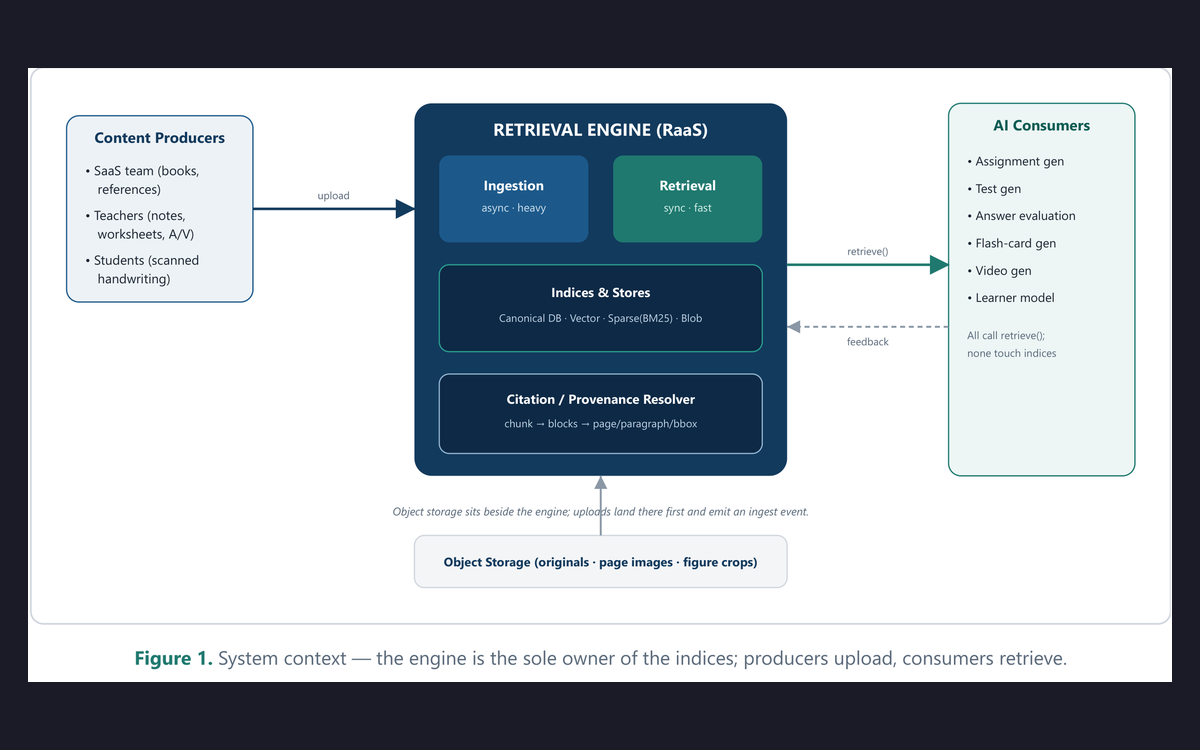Select the Students (scanned handwriting) bullet
1200x750 pixels.
(x=142, y=269)
